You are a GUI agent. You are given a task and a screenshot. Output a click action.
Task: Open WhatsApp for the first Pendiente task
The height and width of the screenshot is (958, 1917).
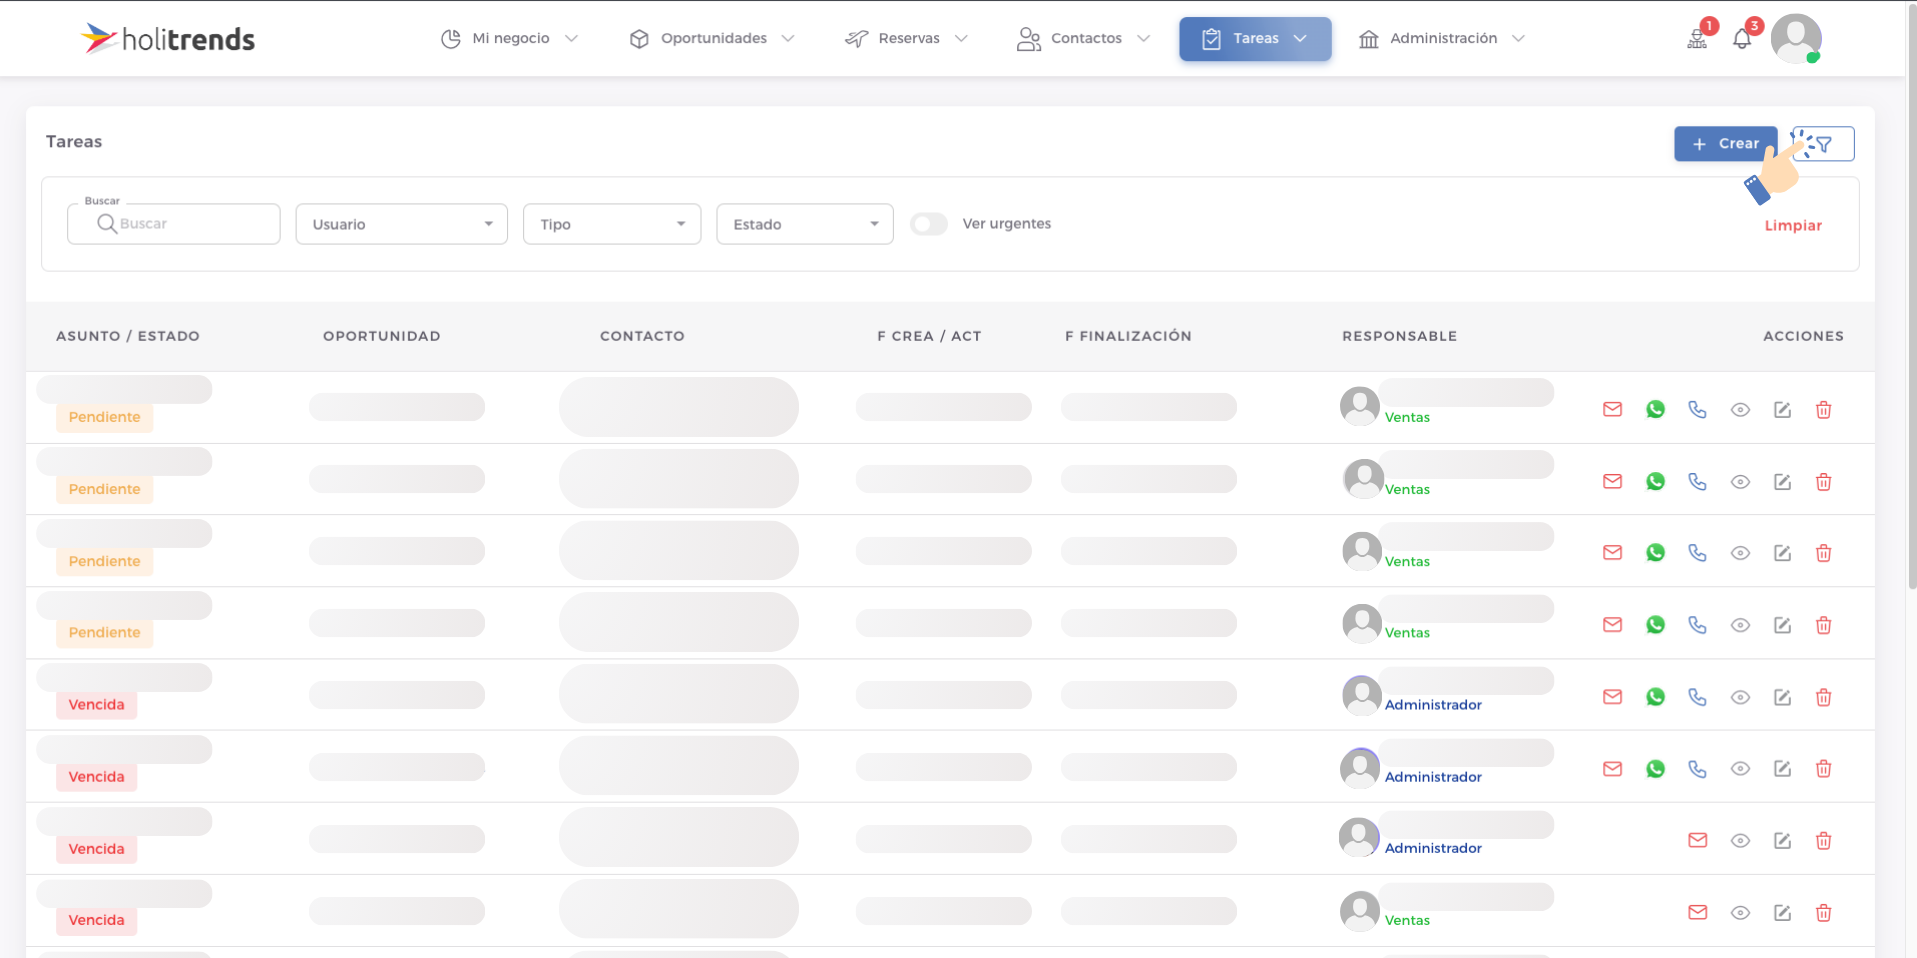(1655, 409)
